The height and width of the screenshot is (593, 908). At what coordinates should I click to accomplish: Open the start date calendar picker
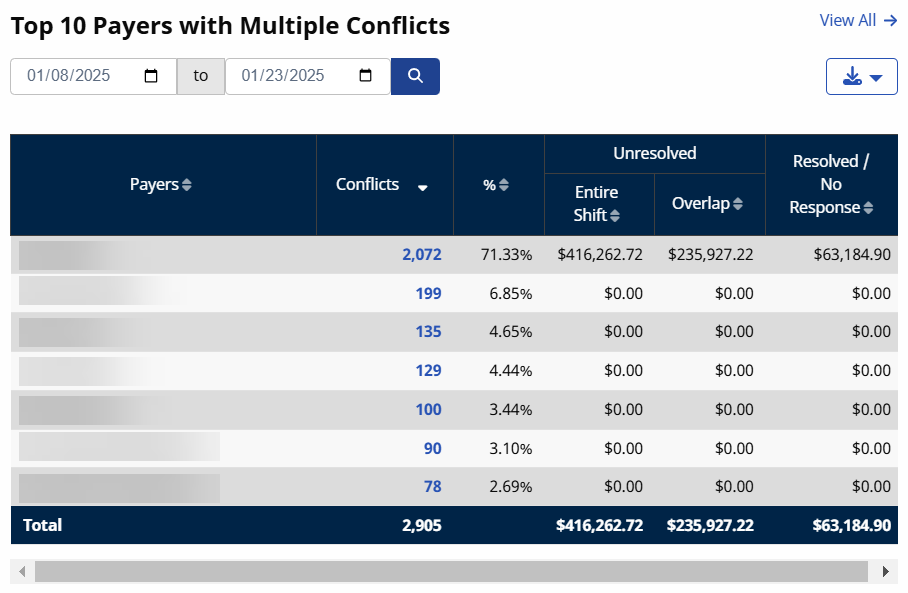tap(152, 76)
